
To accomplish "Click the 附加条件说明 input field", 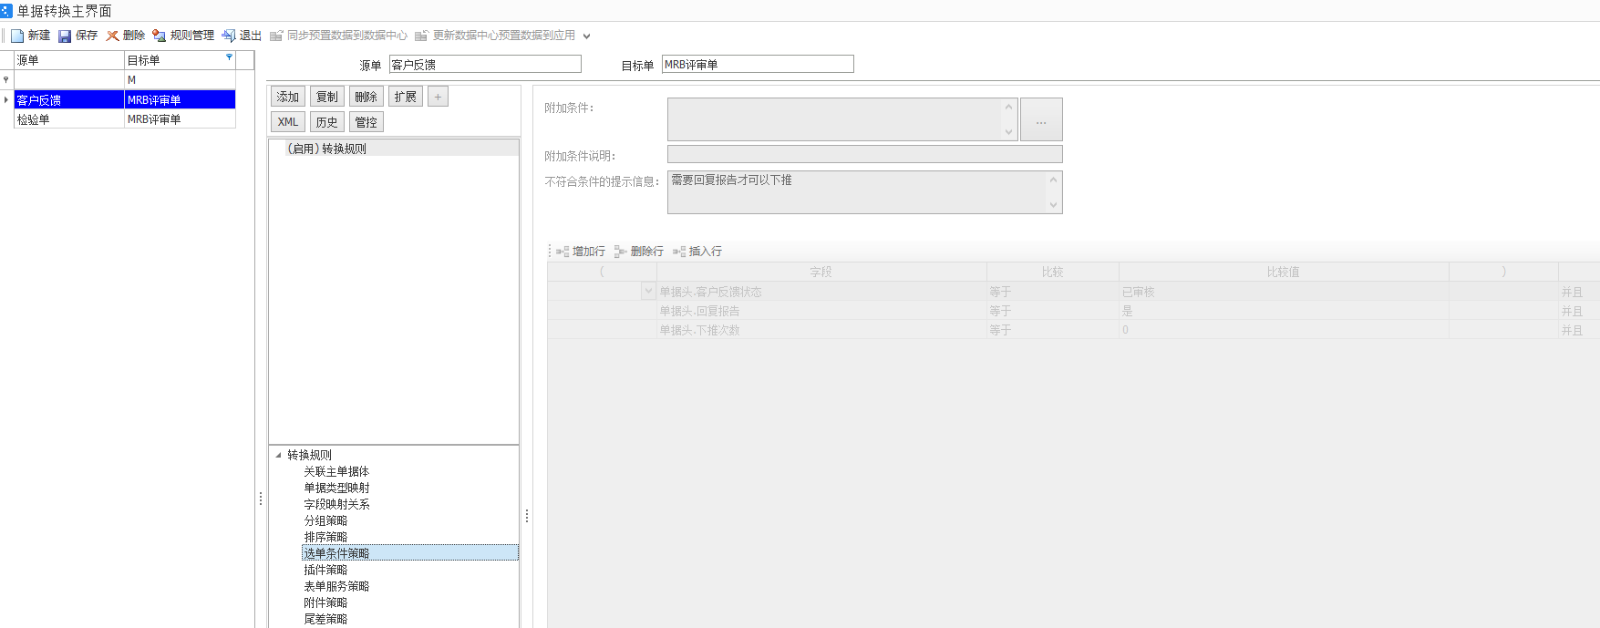I will point(864,155).
